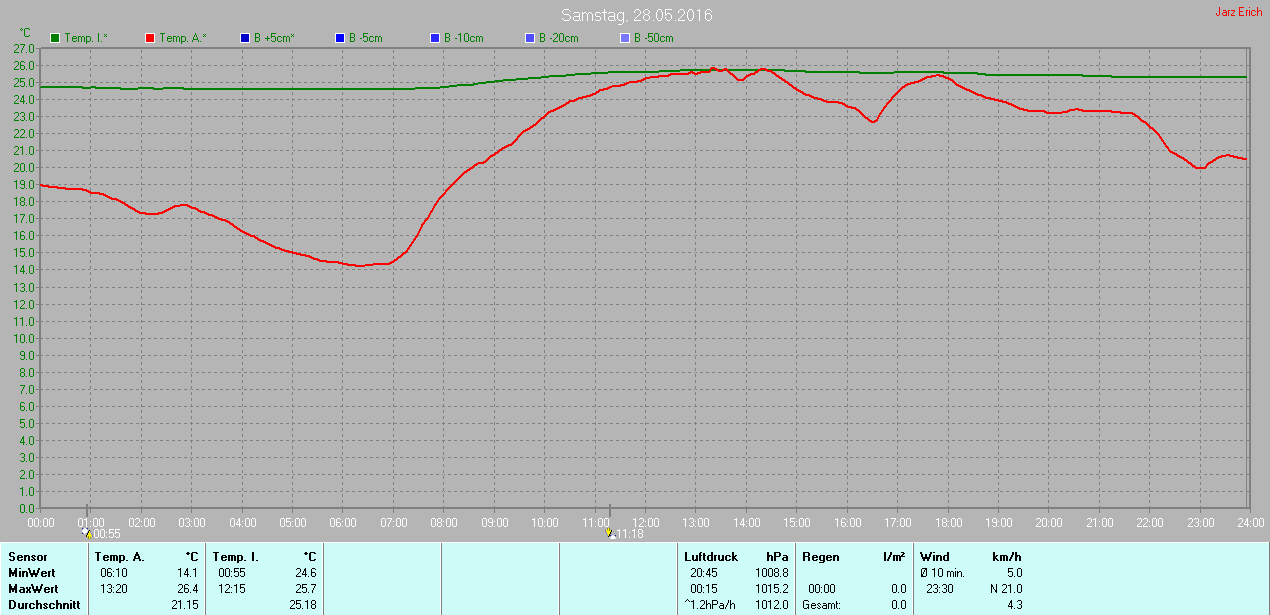
Task: Click the 'l/m²' rain unit header
Action: coord(895,557)
